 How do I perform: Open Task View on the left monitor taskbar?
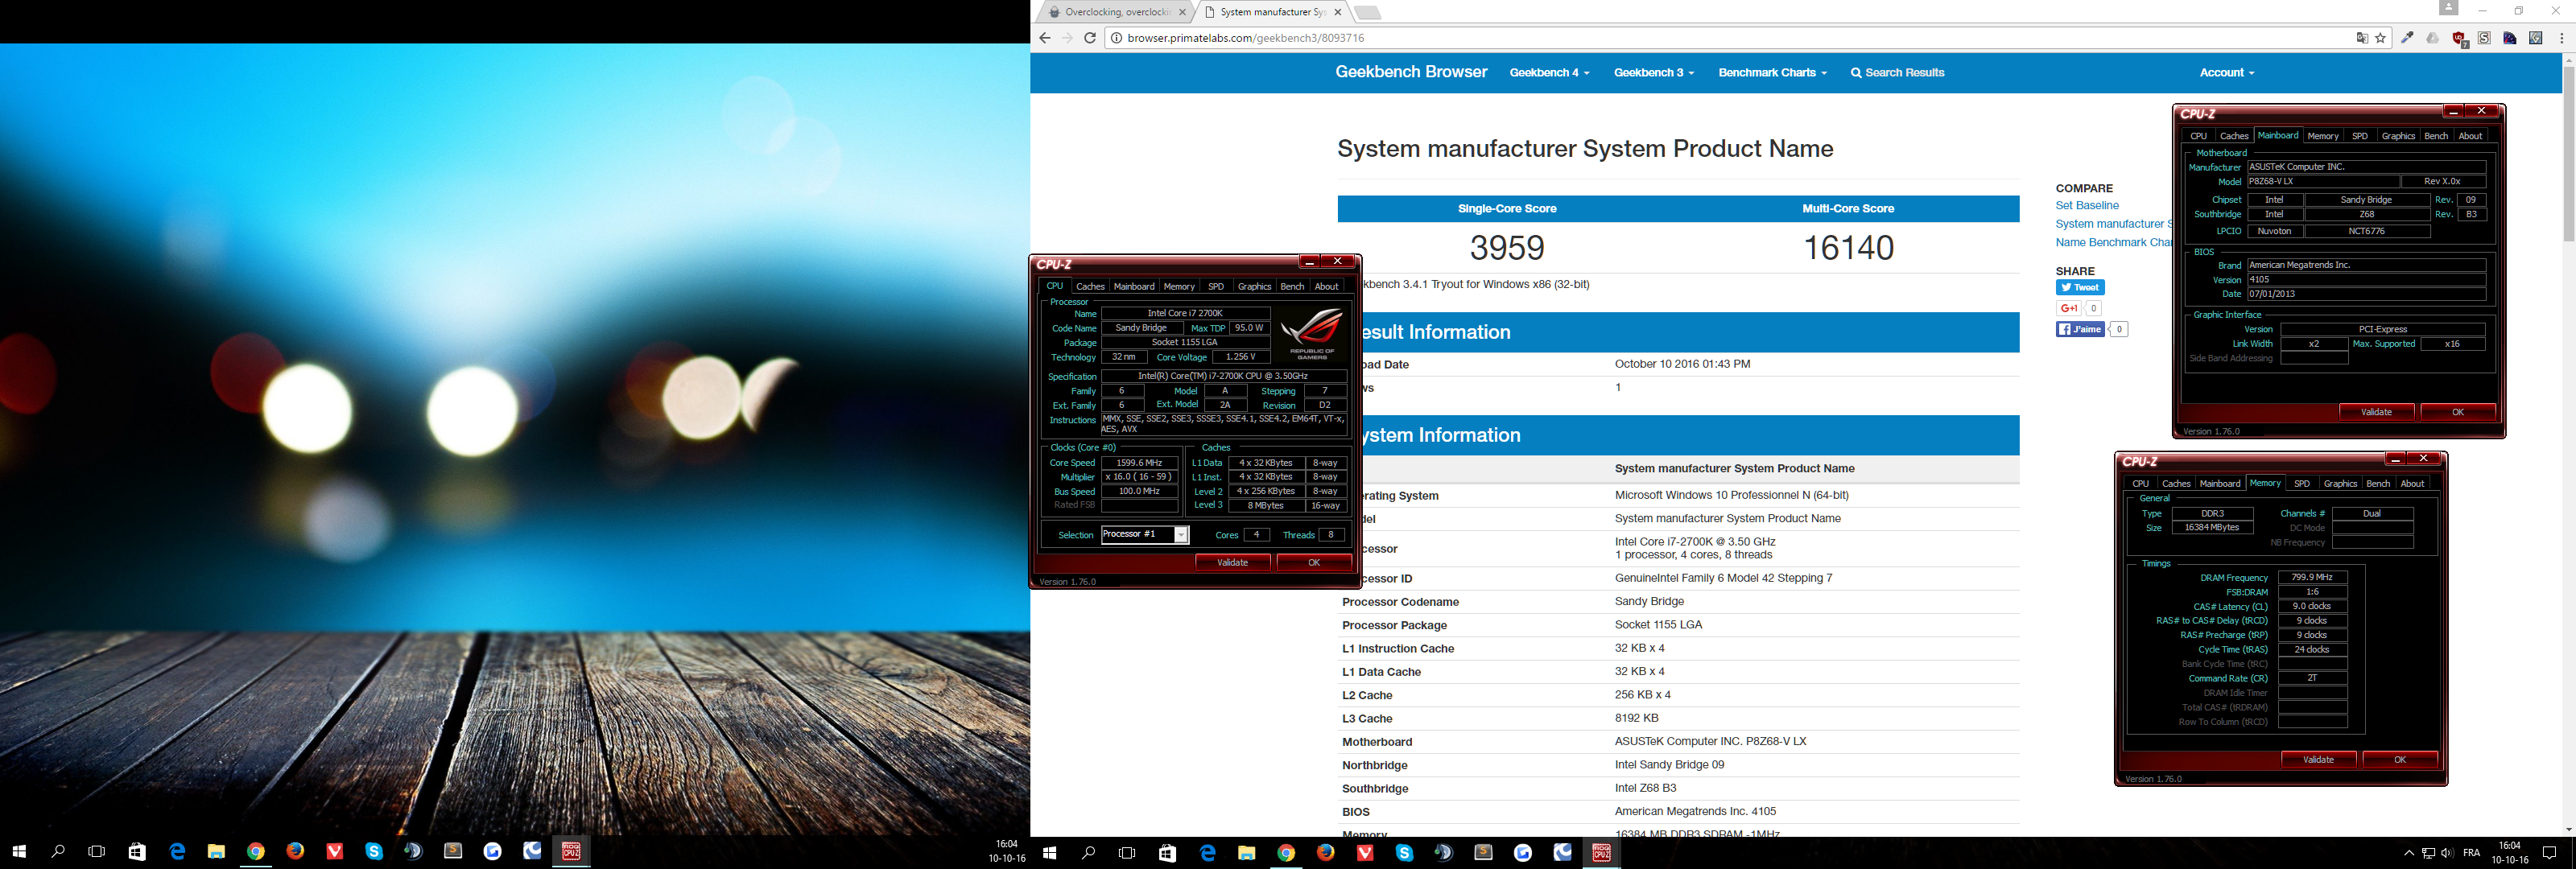(x=97, y=852)
